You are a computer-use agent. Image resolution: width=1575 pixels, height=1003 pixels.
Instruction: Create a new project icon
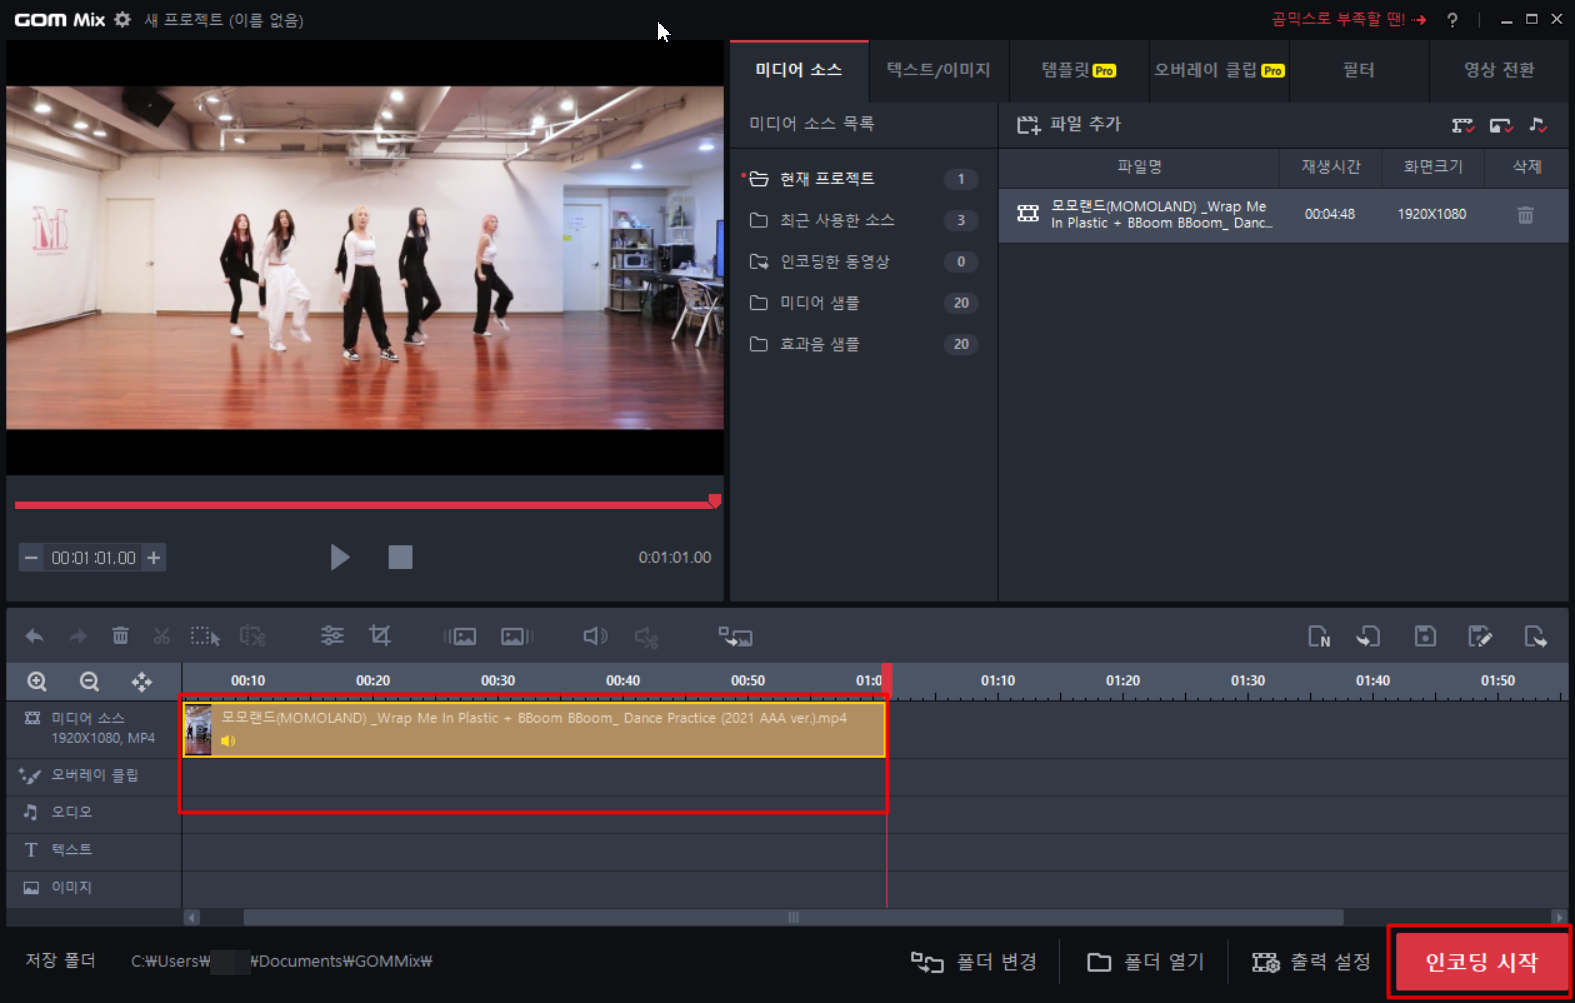pos(1319,636)
